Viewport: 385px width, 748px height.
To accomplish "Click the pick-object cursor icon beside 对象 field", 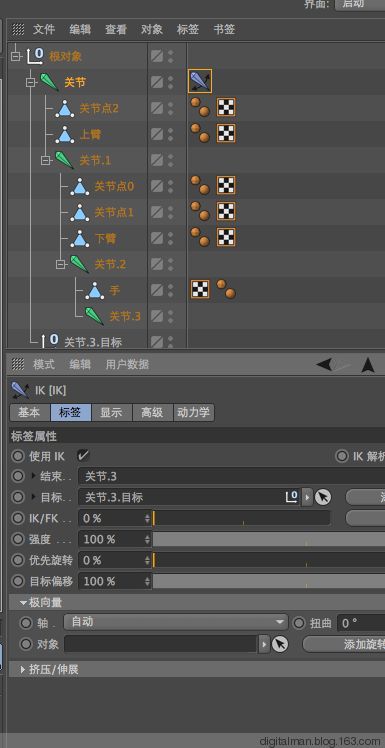I will (281, 644).
